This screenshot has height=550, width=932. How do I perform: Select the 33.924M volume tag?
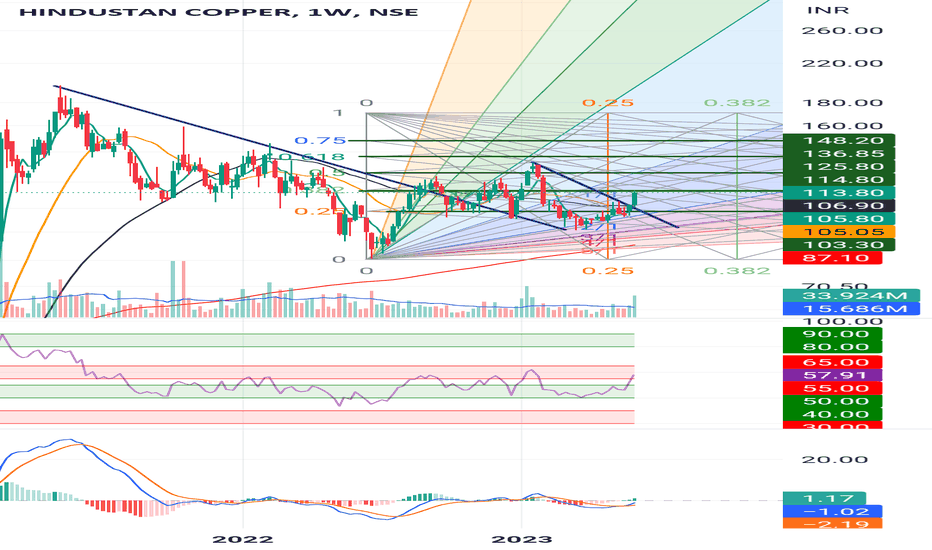[851, 296]
